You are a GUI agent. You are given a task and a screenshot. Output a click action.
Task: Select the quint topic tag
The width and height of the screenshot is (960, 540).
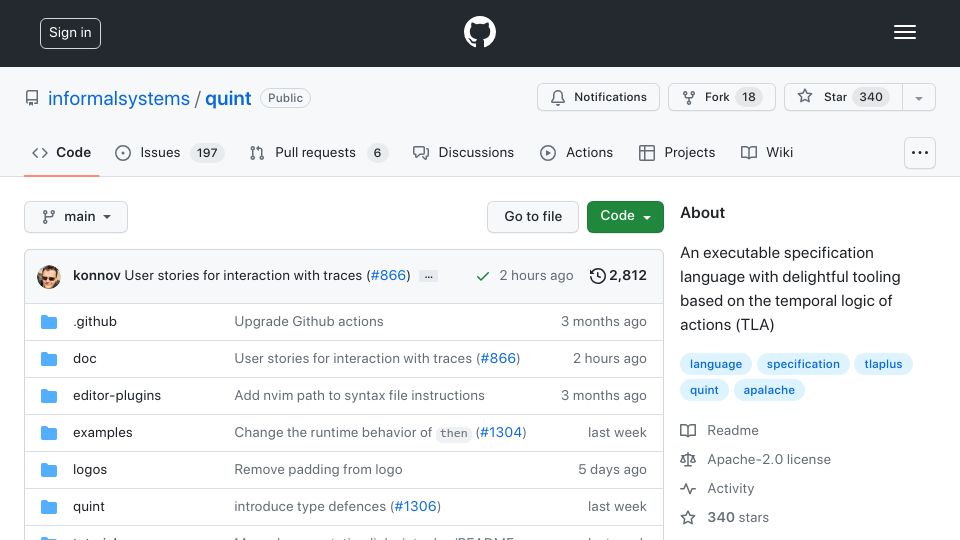pyautogui.click(x=704, y=390)
